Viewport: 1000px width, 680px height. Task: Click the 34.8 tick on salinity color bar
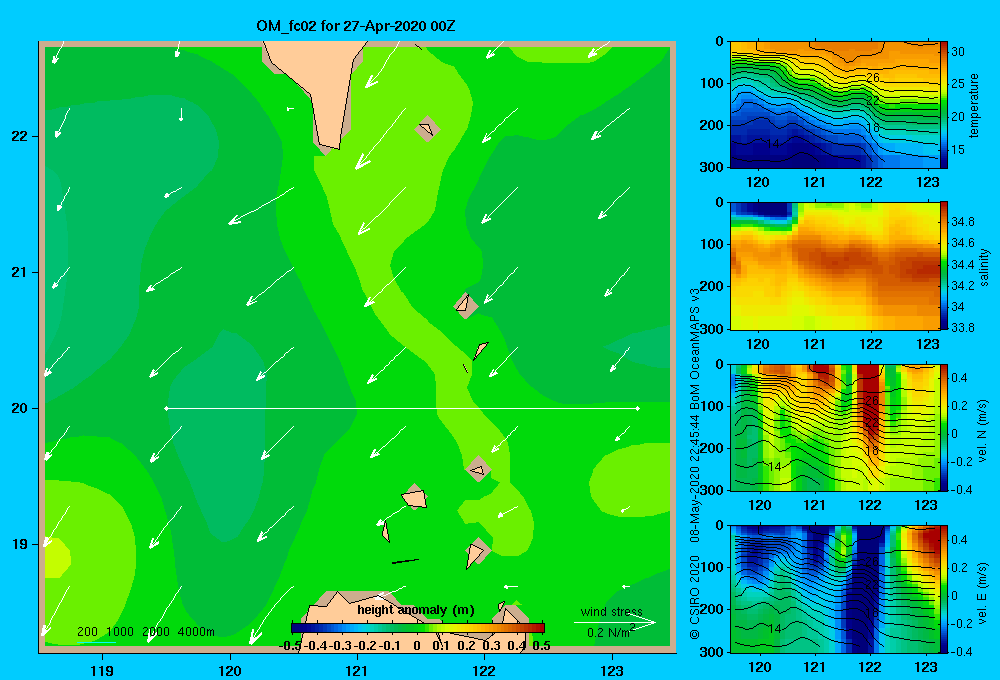click(x=962, y=222)
